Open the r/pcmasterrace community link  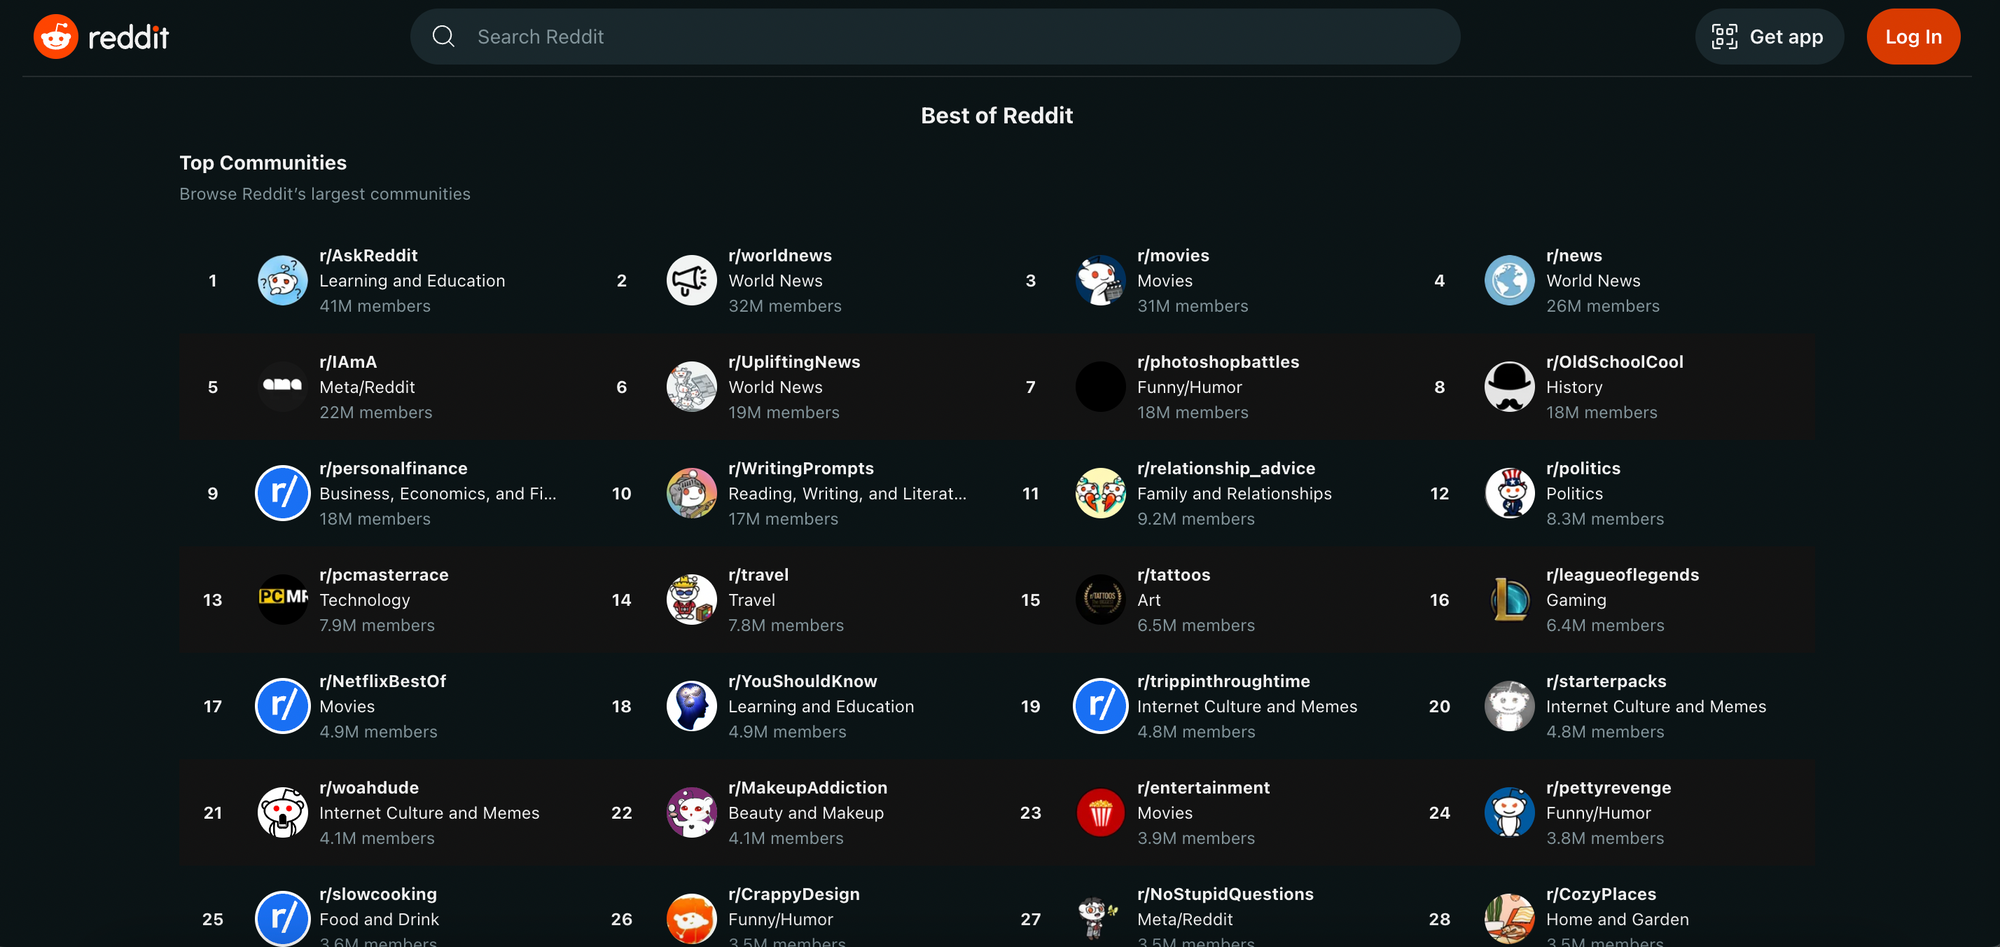(x=384, y=575)
